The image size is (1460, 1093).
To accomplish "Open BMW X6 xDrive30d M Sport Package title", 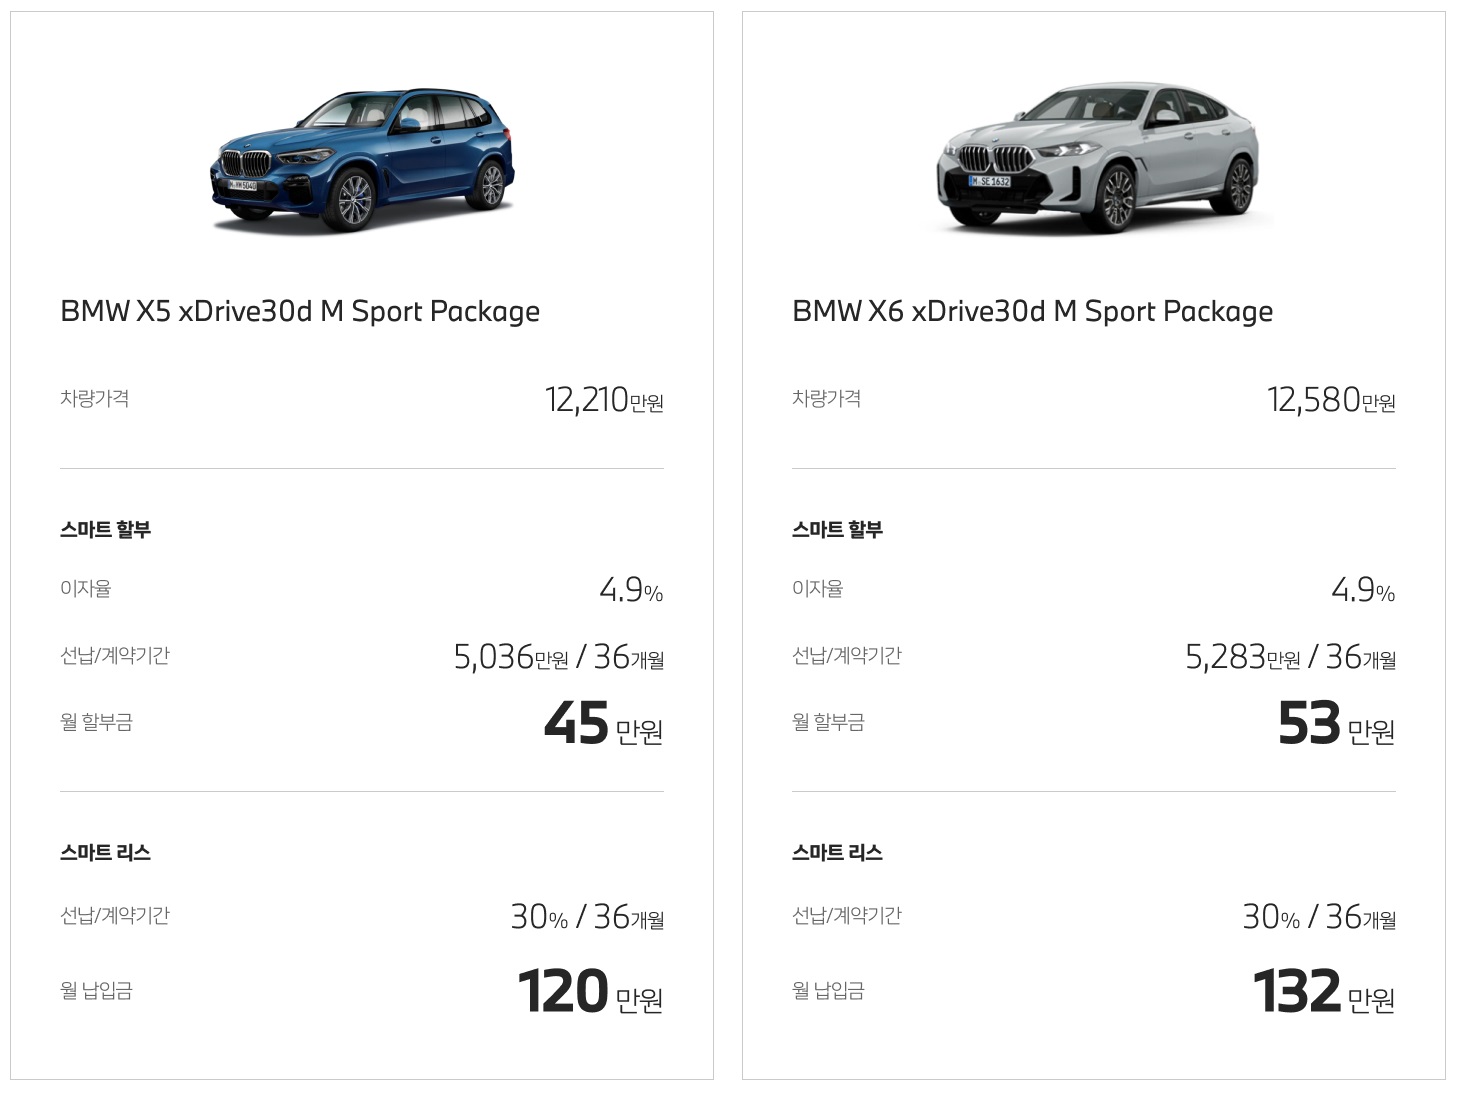I will [1032, 312].
